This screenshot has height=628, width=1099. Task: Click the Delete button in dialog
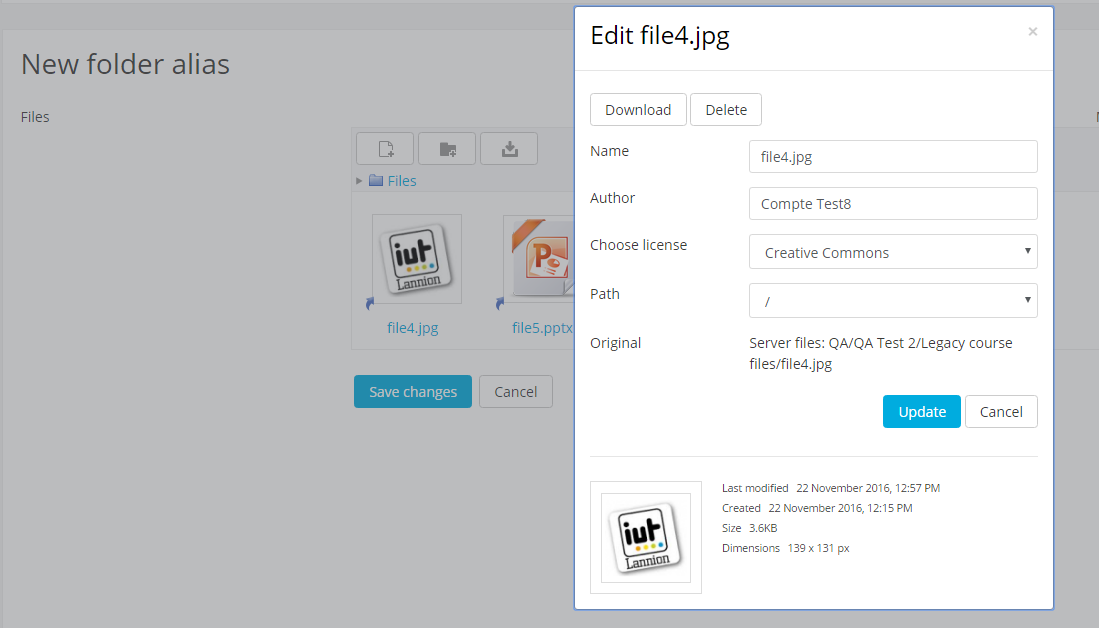(726, 110)
